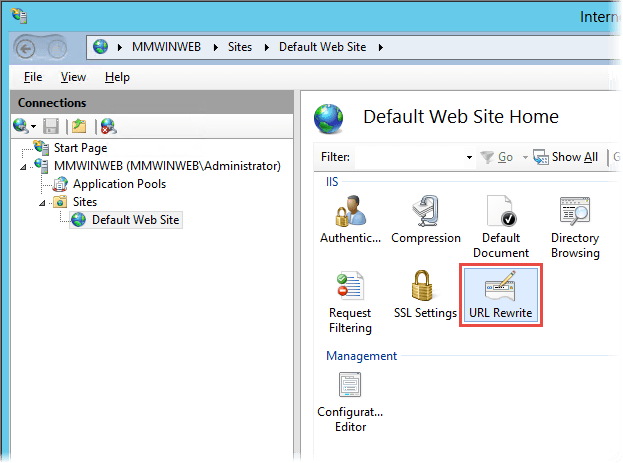Image resolution: width=623 pixels, height=463 pixels.
Task: Click the connect globe icon in Connections toolbar
Action: pyautogui.click(x=20, y=126)
